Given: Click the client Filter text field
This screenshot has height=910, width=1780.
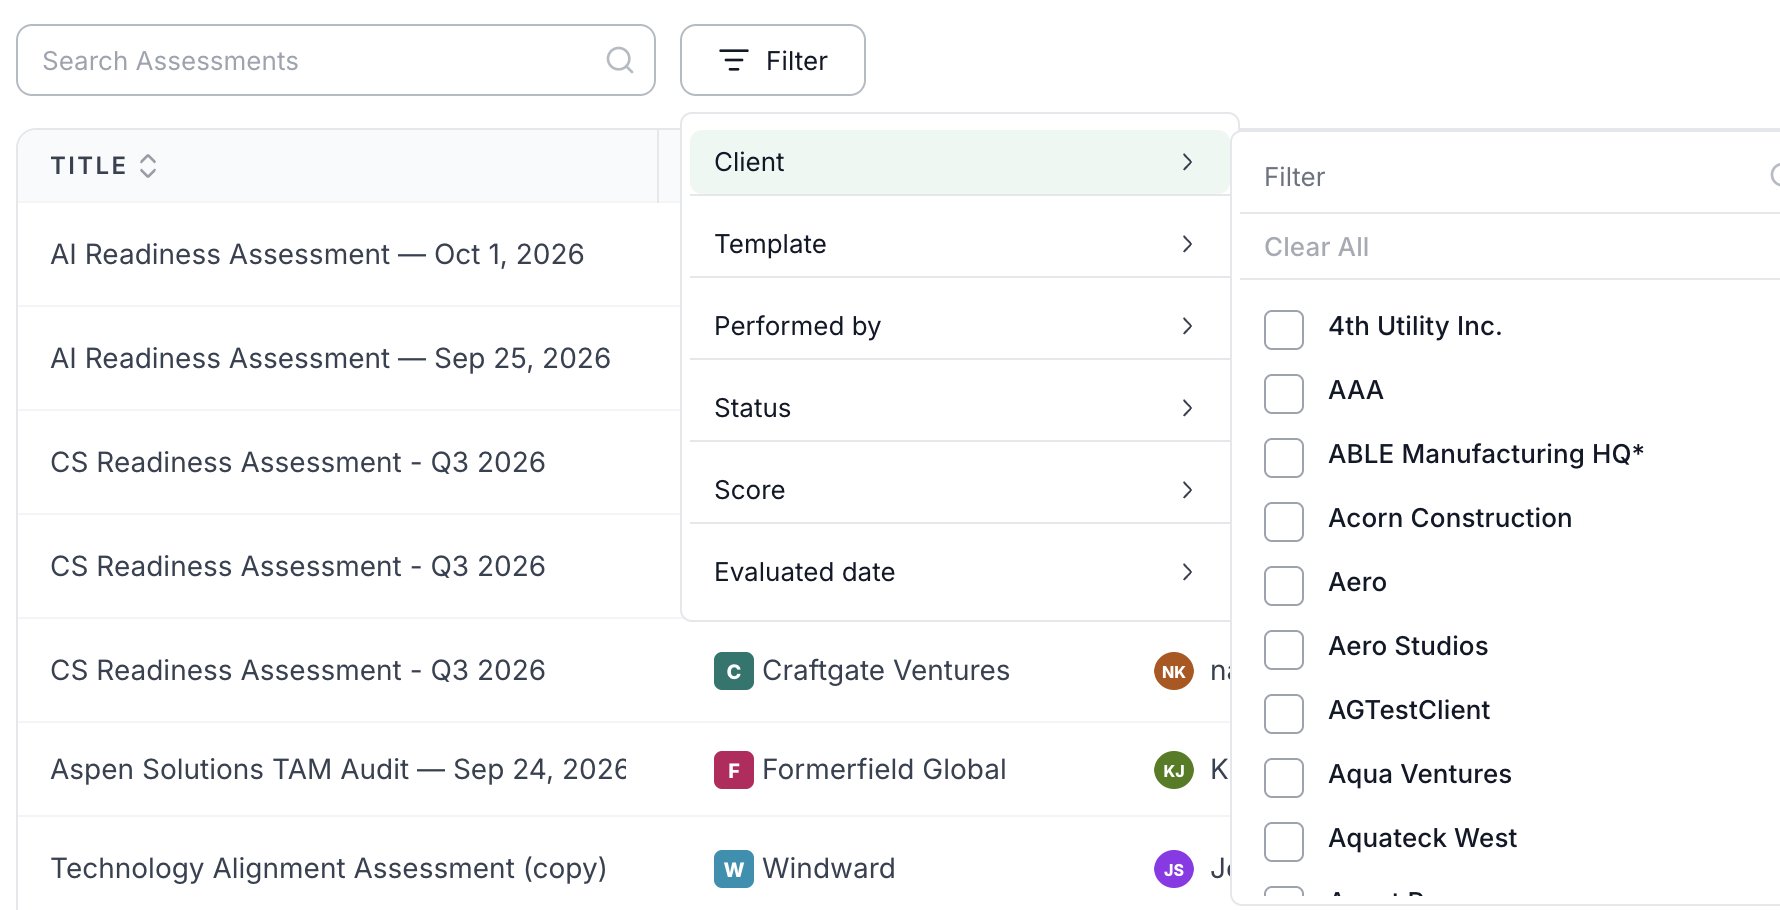Looking at the screenshot, I should (1510, 177).
